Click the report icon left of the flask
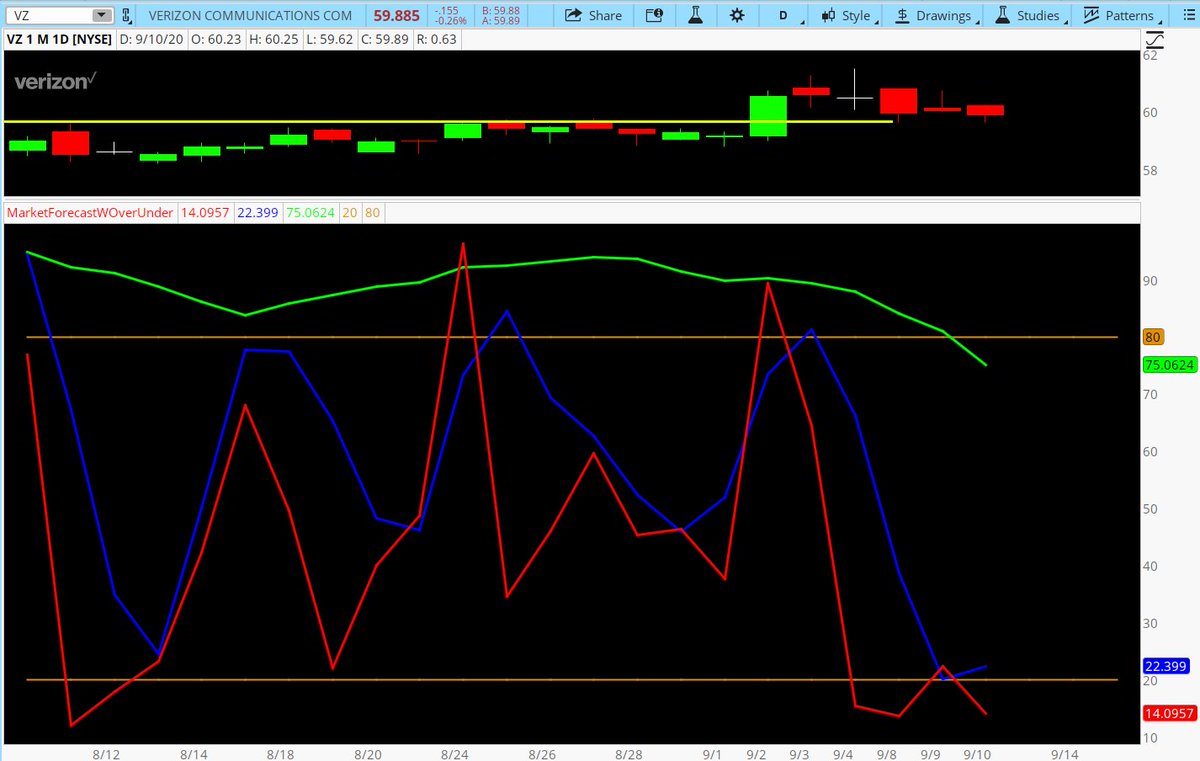1200x761 pixels. (x=655, y=16)
